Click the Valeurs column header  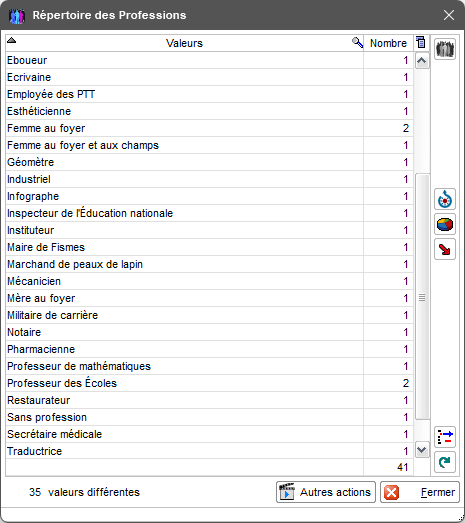184,43
